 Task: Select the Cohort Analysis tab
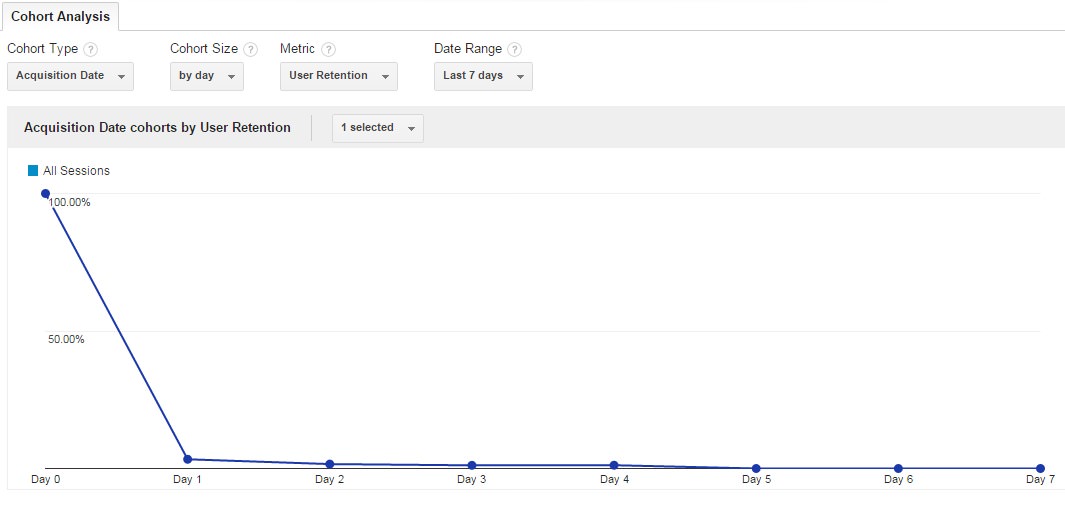pyautogui.click(x=60, y=17)
